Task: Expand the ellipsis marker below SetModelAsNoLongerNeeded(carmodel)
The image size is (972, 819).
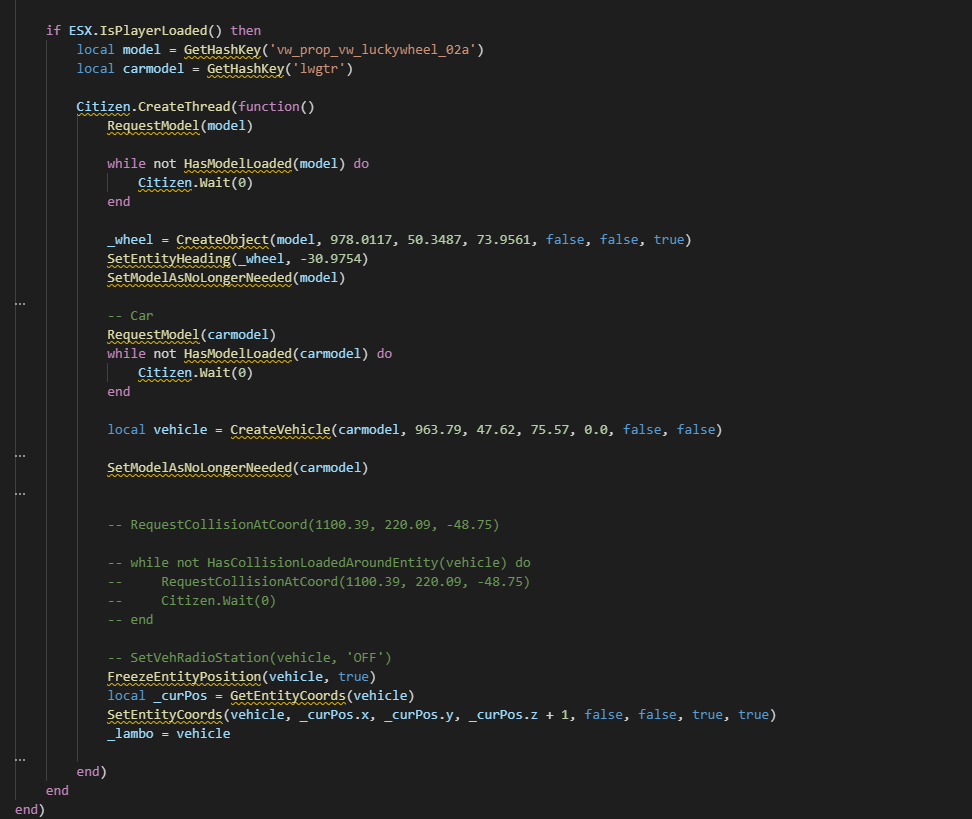Action: point(21,492)
